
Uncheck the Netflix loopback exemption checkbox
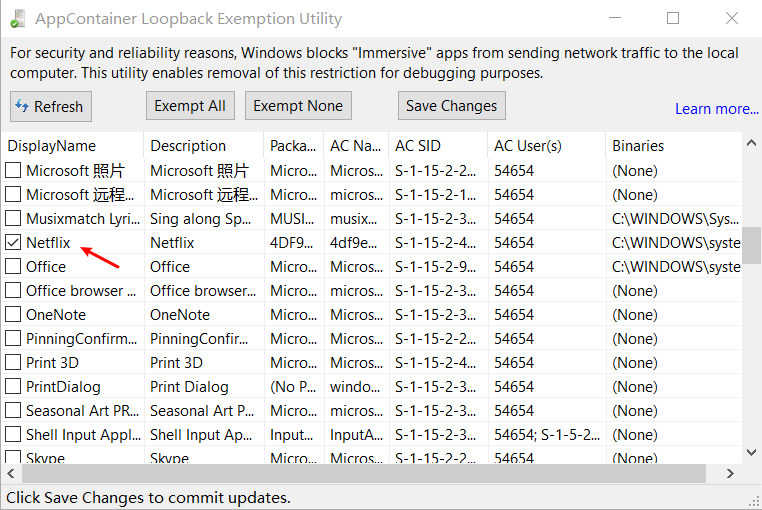13,242
